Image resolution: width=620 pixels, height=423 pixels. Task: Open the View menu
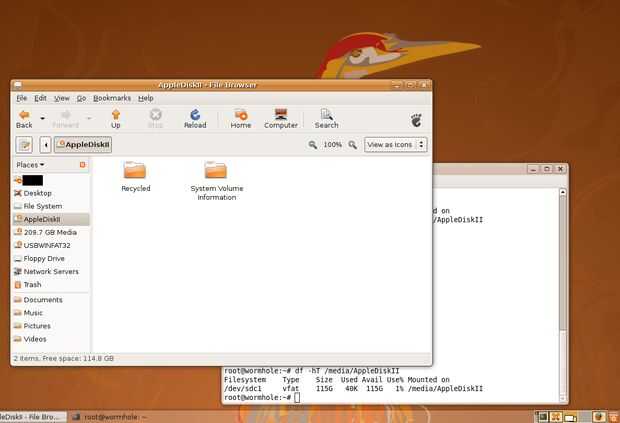click(x=62, y=98)
